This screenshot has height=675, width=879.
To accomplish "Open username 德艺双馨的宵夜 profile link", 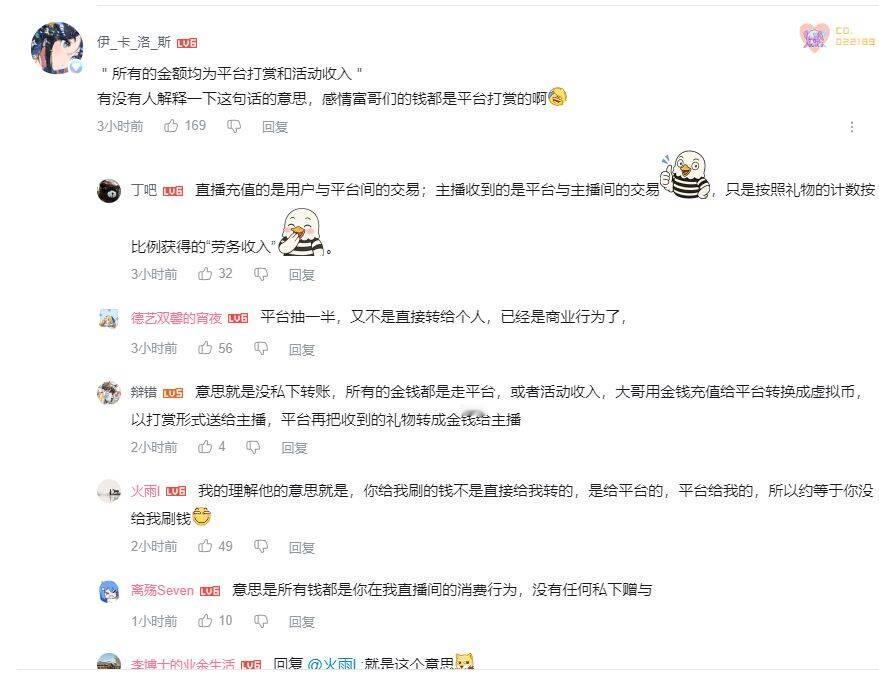I will pos(177,318).
